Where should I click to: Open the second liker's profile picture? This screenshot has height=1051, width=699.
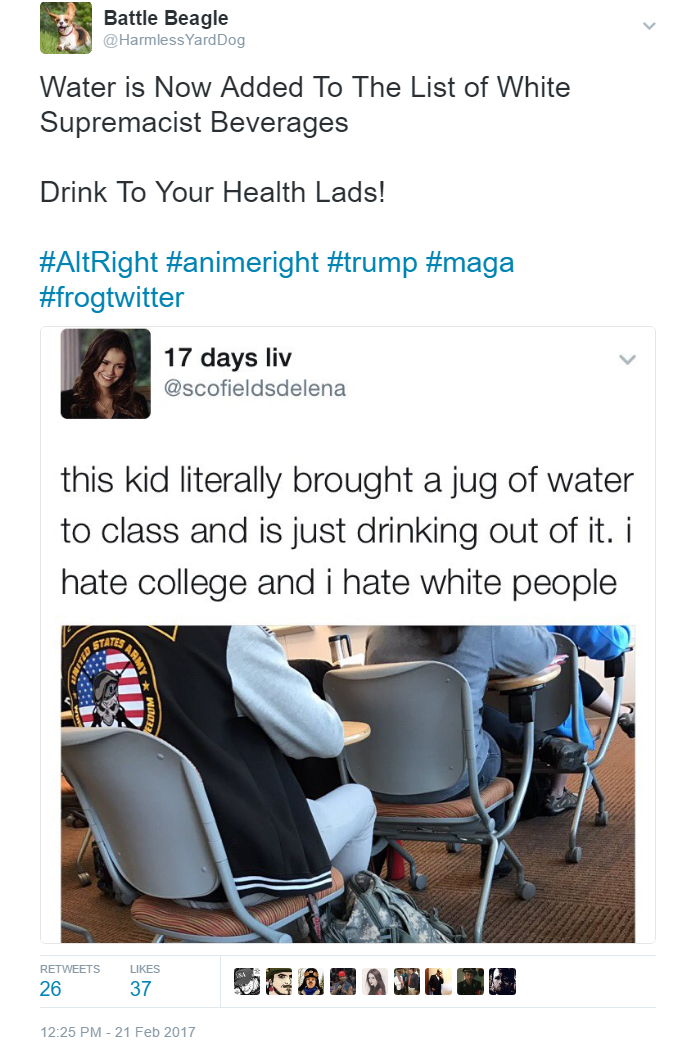pyautogui.click(x=278, y=981)
